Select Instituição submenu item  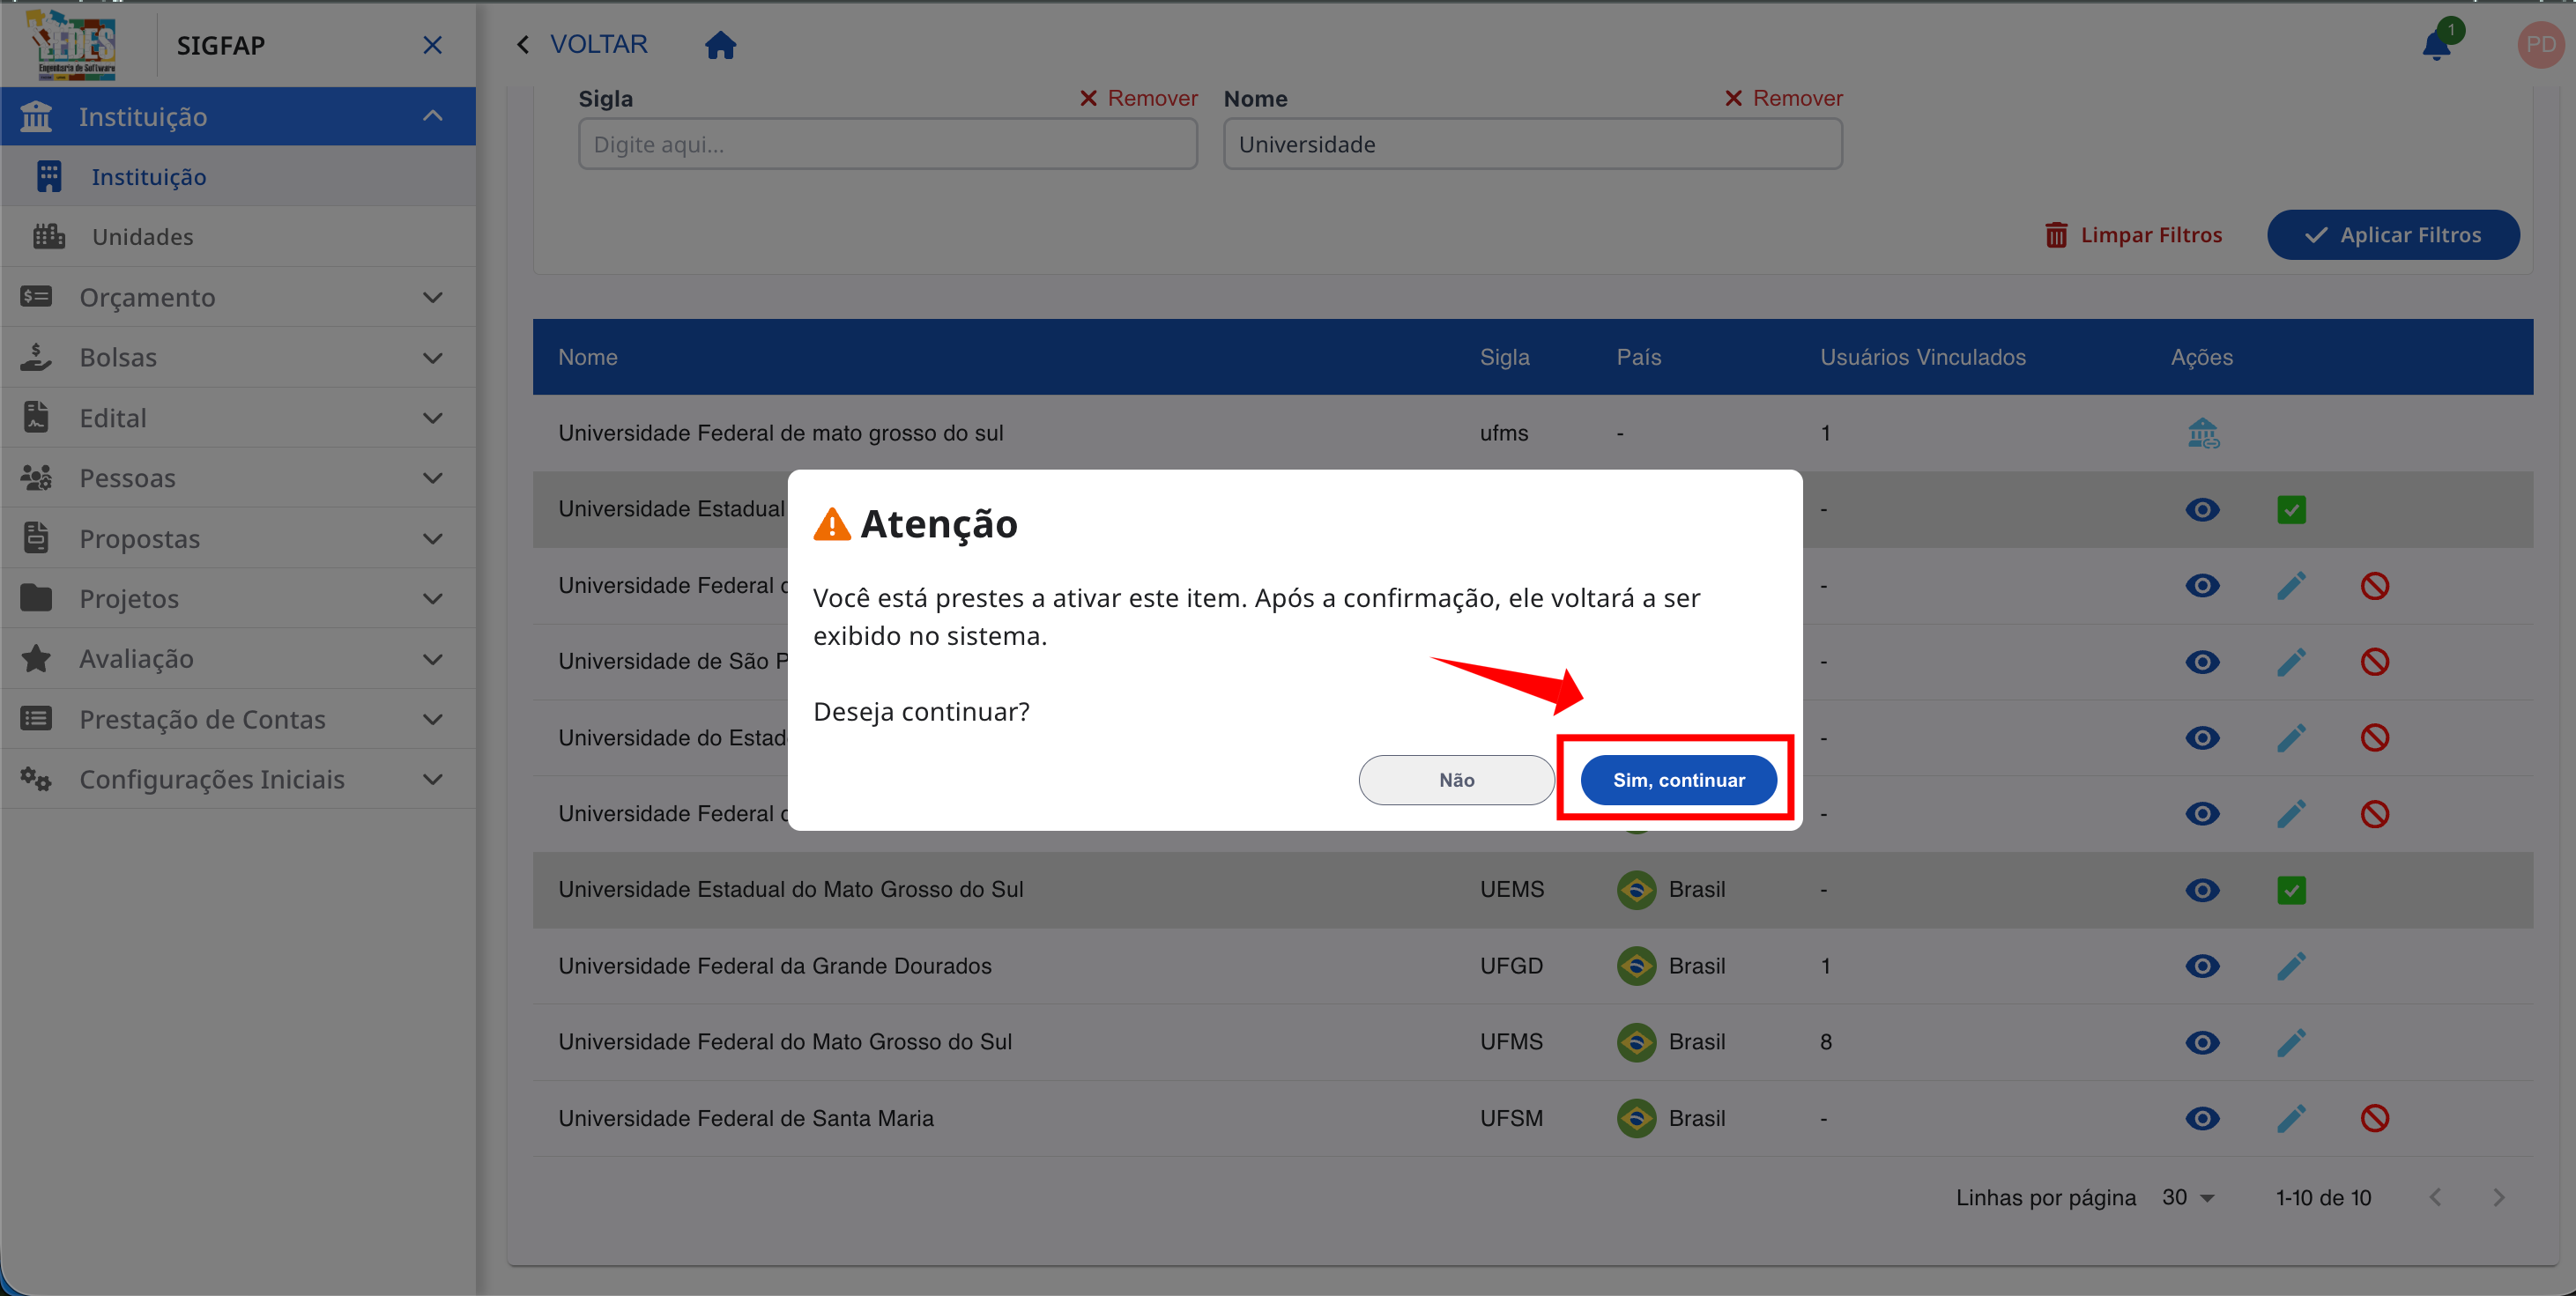(x=148, y=177)
